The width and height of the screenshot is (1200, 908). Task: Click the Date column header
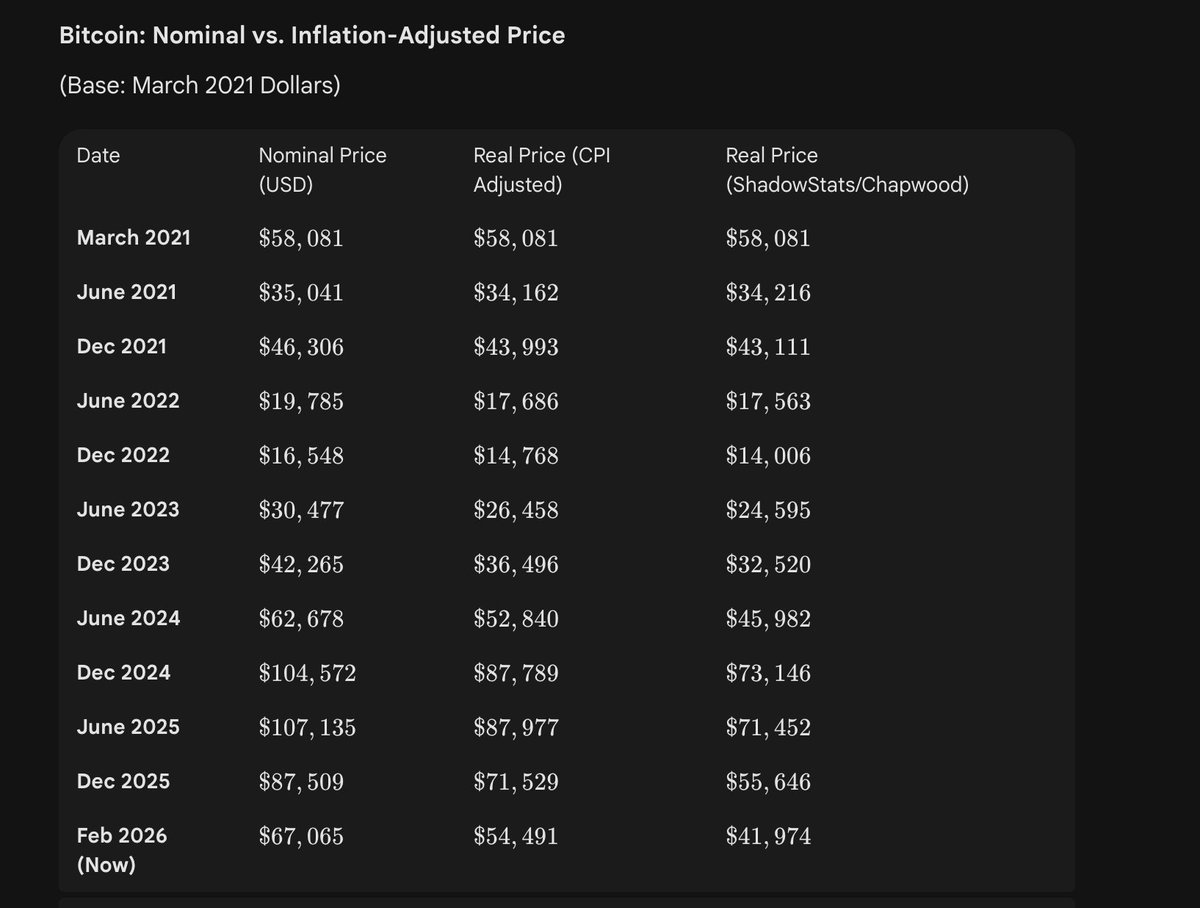pos(98,156)
